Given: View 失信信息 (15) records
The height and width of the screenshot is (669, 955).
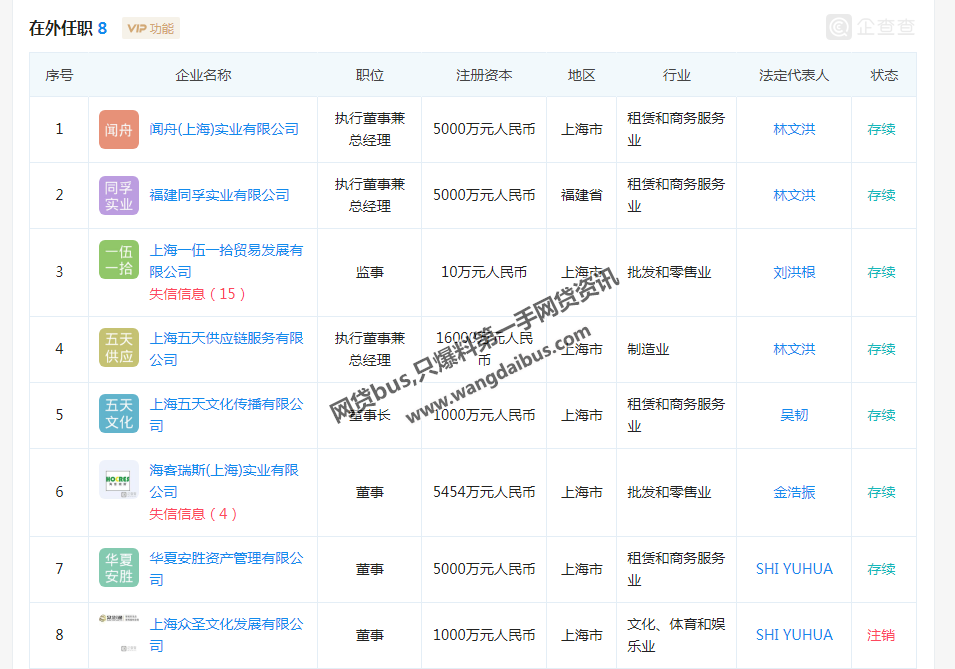Looking at the screenshot, I should (197, 294).
